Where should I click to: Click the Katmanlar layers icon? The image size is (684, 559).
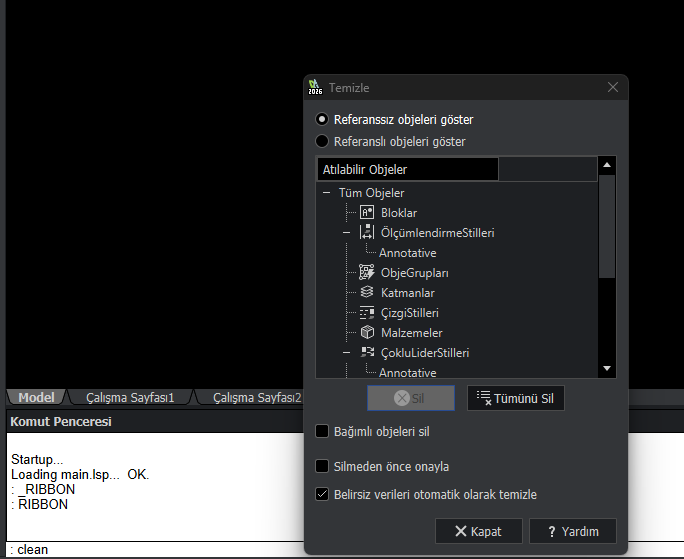[x=367, y=292]
